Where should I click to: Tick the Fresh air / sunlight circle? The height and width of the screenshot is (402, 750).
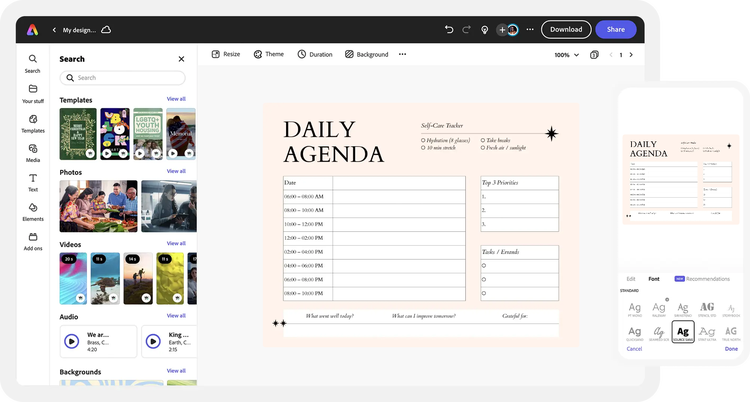(x=483, y=148)
